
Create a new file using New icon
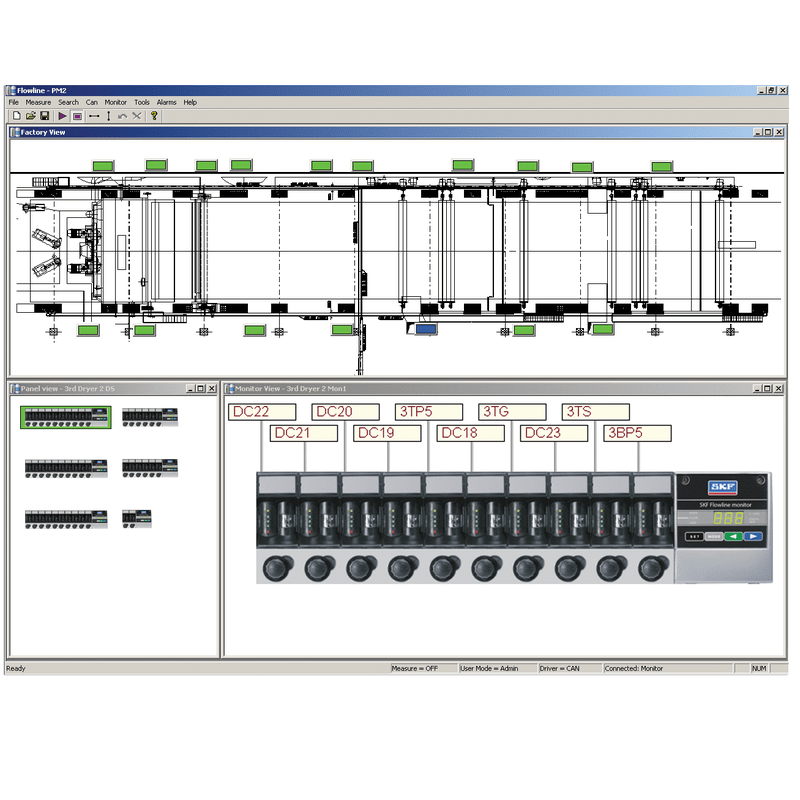click(x=17, y=116)
